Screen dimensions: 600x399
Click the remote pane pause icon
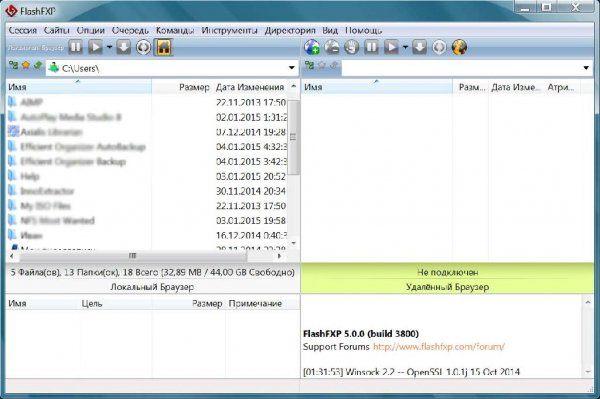tap(372, 47)
